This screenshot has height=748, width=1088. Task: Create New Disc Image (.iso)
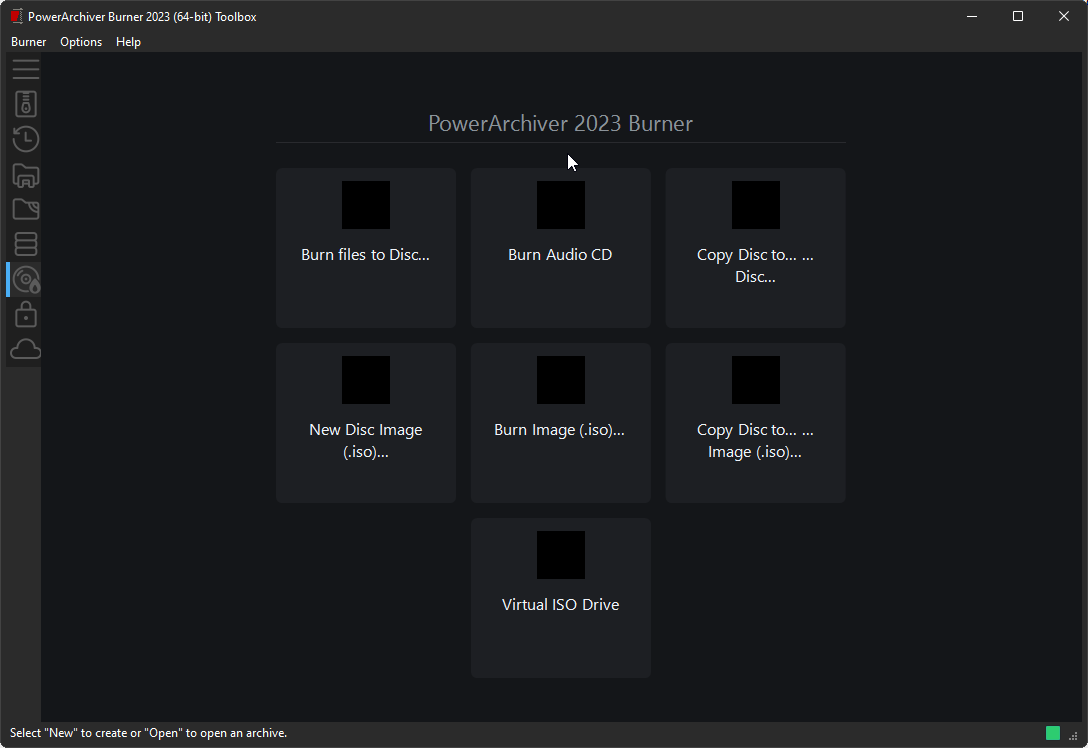pos(366,423)
